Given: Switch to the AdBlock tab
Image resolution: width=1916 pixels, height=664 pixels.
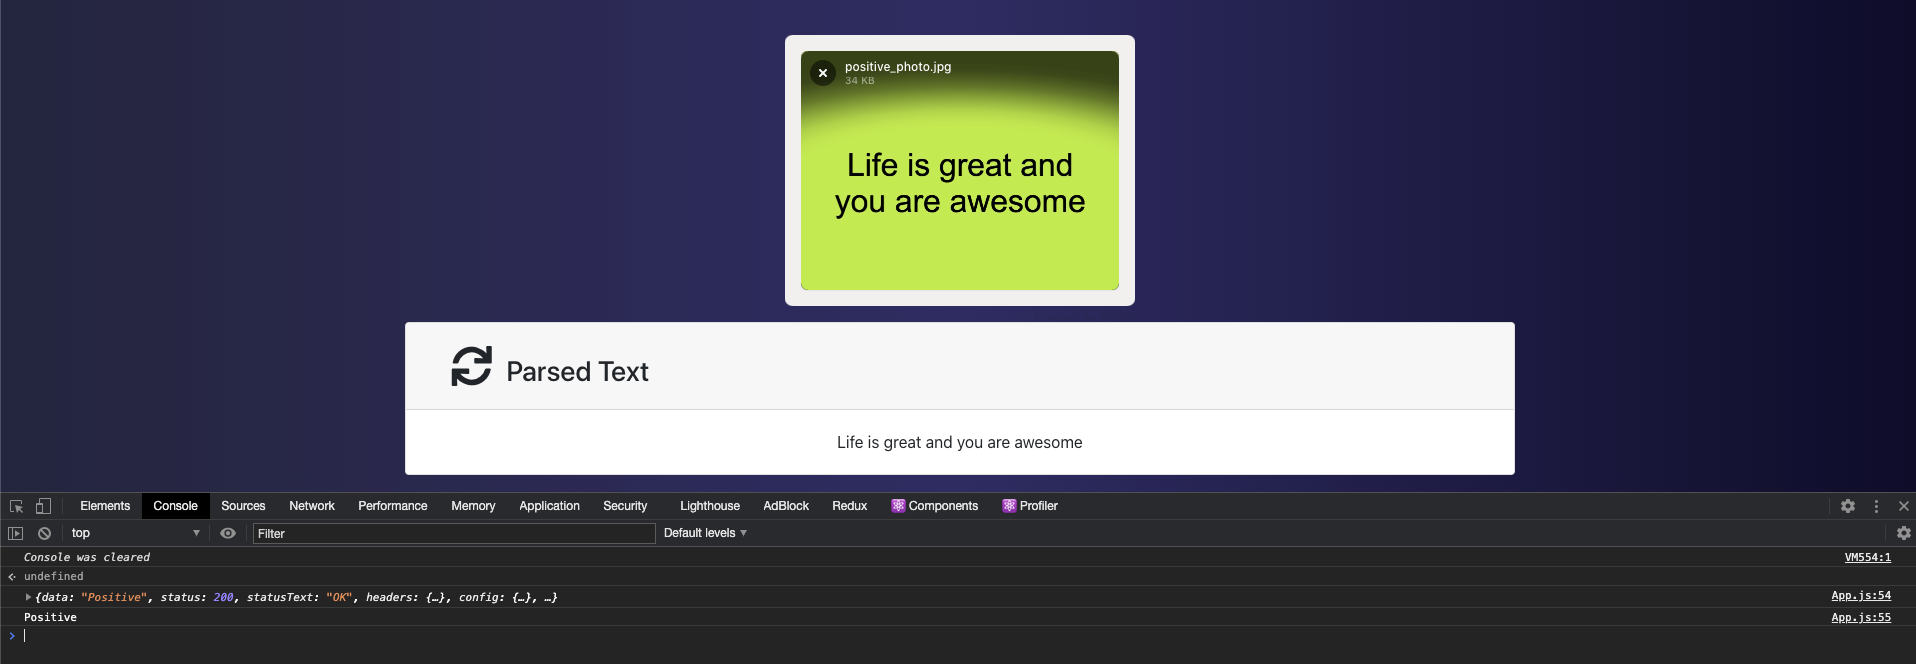Looking at the screenshot, I should point(786,506).
